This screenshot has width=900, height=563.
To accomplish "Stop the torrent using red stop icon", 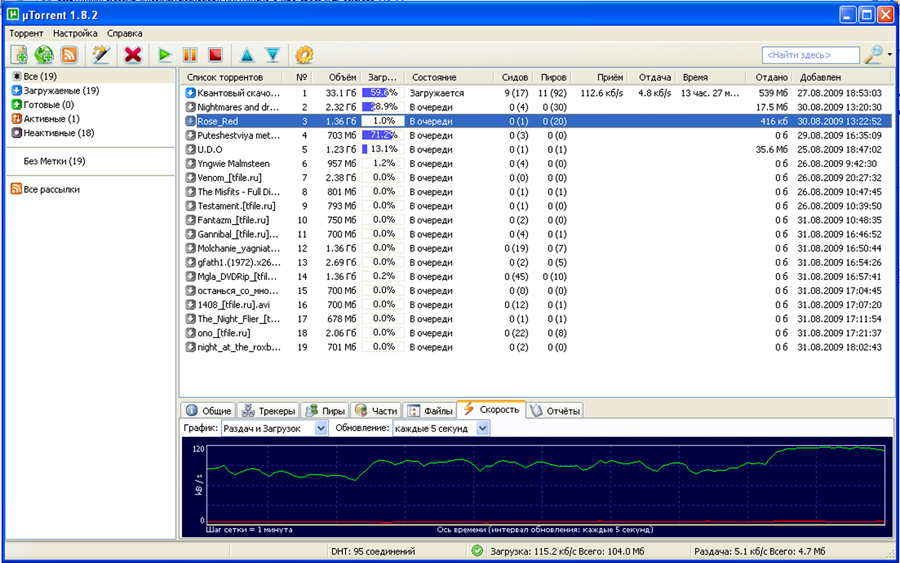I will pyautogui.click(x=215, y=55).
